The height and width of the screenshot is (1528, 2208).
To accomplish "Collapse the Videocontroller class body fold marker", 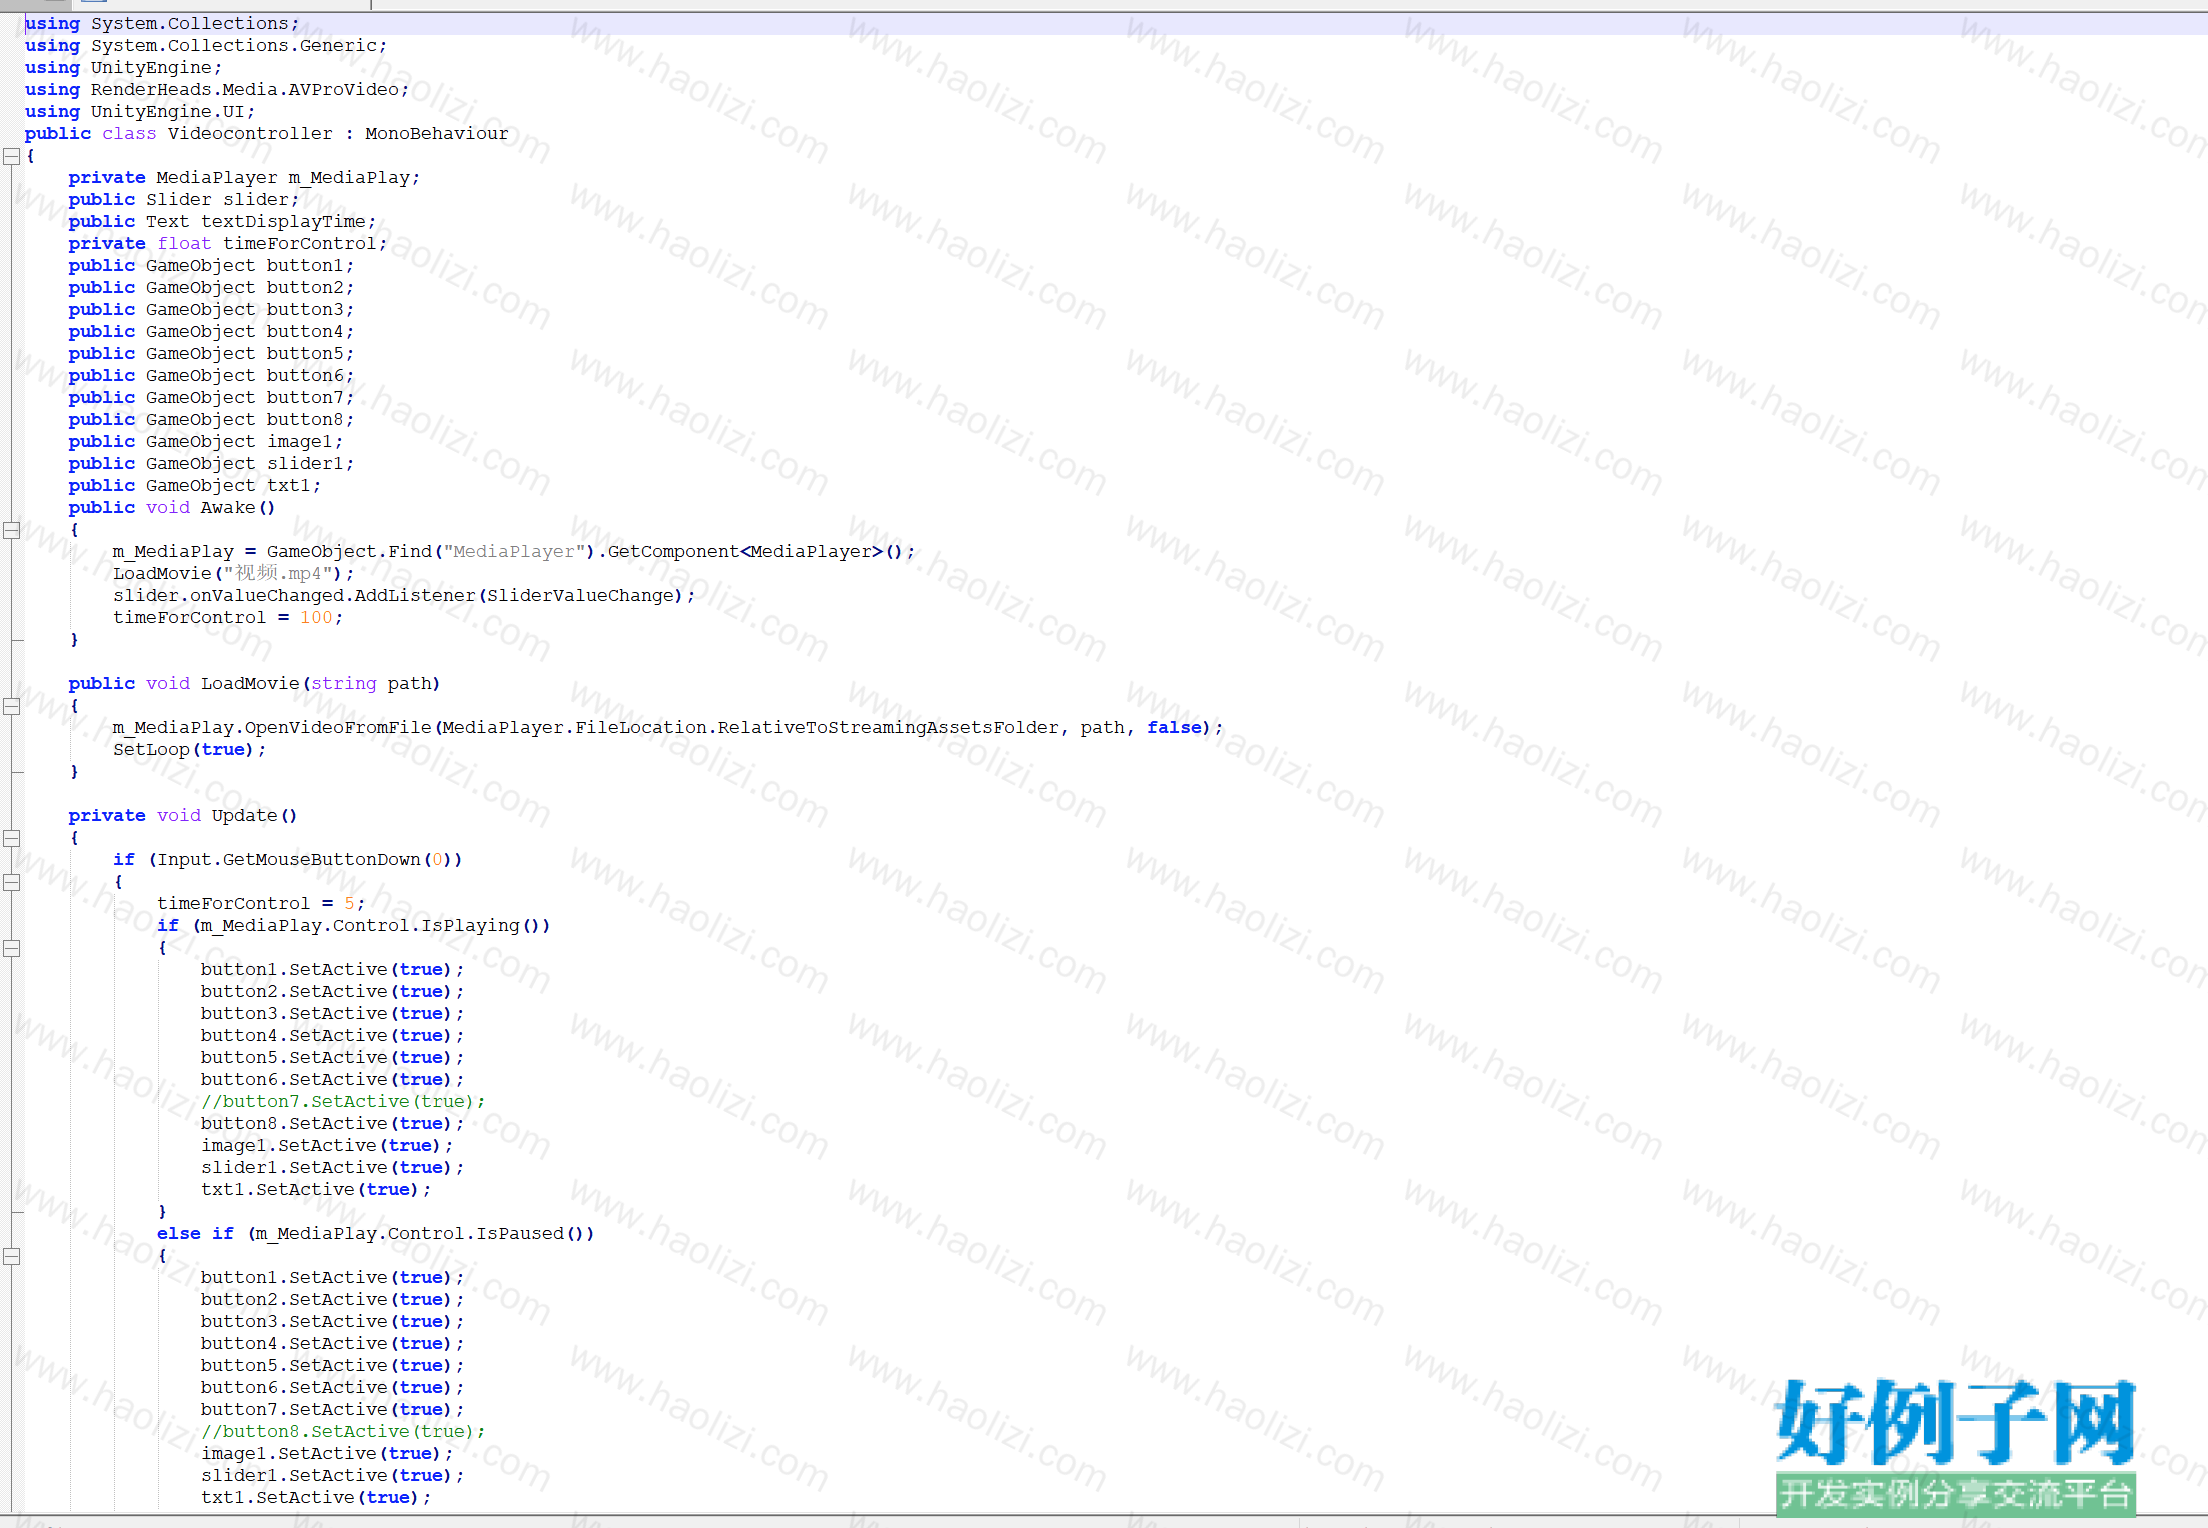I will 12,156.
